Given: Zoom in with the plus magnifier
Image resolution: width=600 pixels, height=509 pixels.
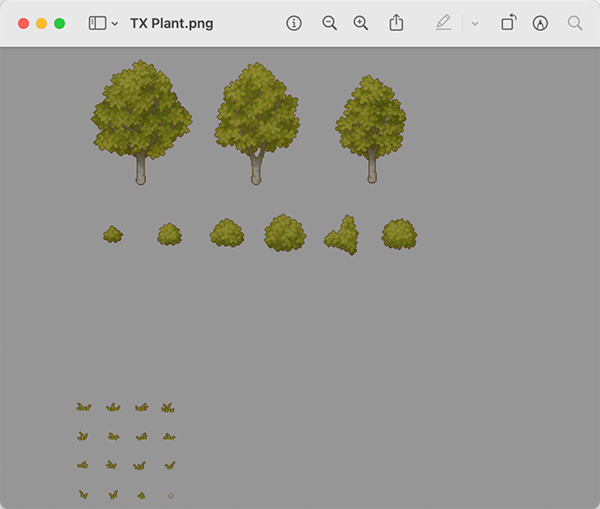Looking at the screenshot, I should [x=361, y=23].
